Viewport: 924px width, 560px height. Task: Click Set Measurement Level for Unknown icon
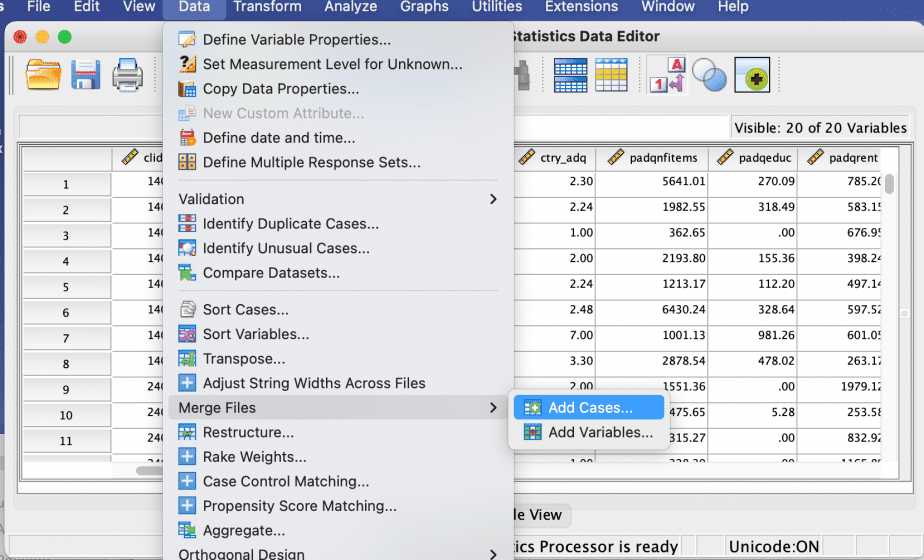click(187, 64)
